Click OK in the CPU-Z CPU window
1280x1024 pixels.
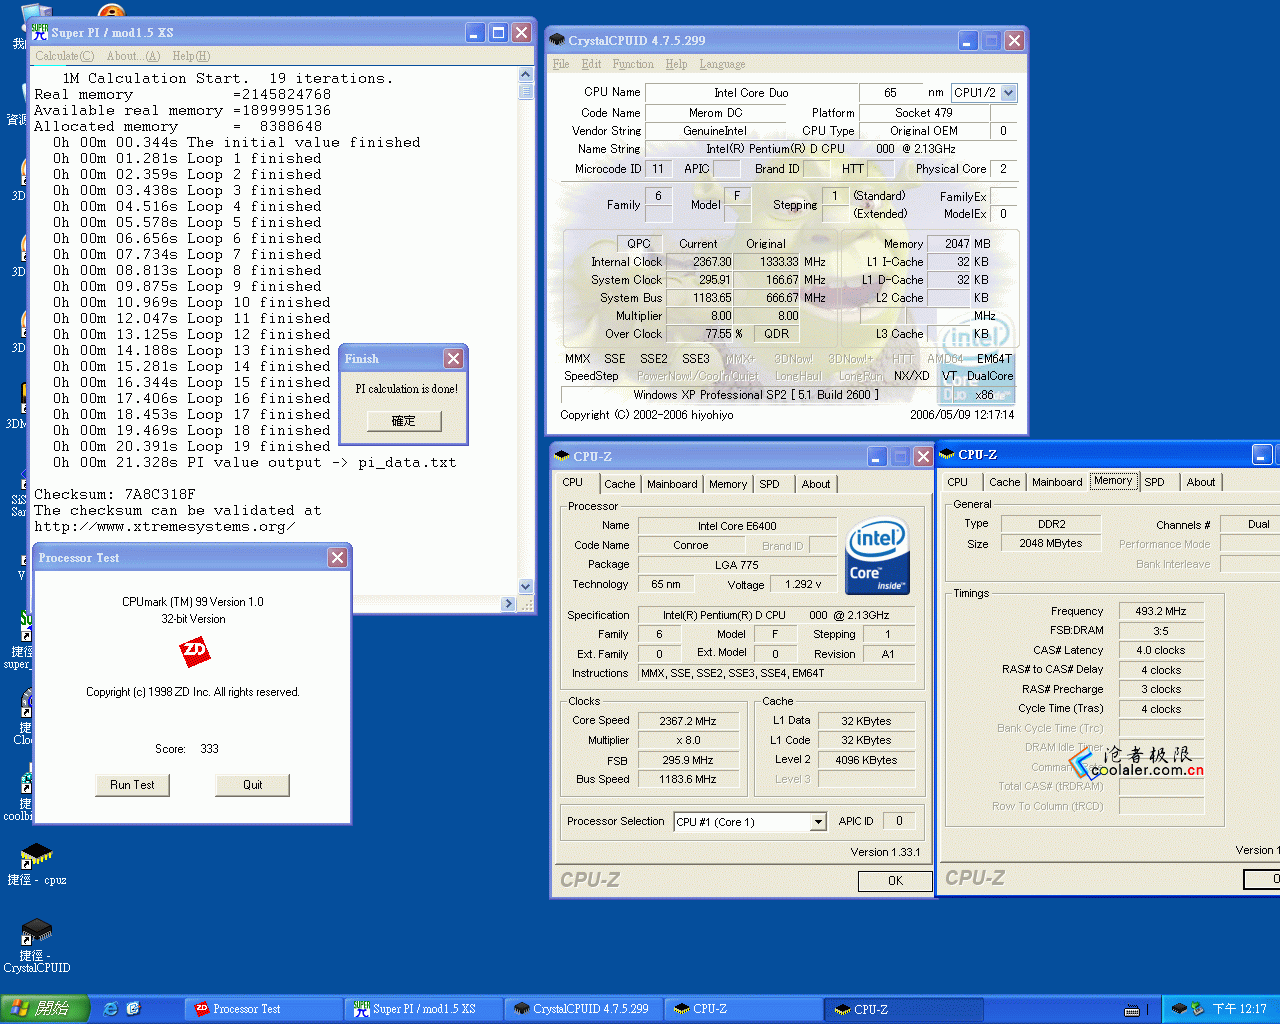point(895,881)
